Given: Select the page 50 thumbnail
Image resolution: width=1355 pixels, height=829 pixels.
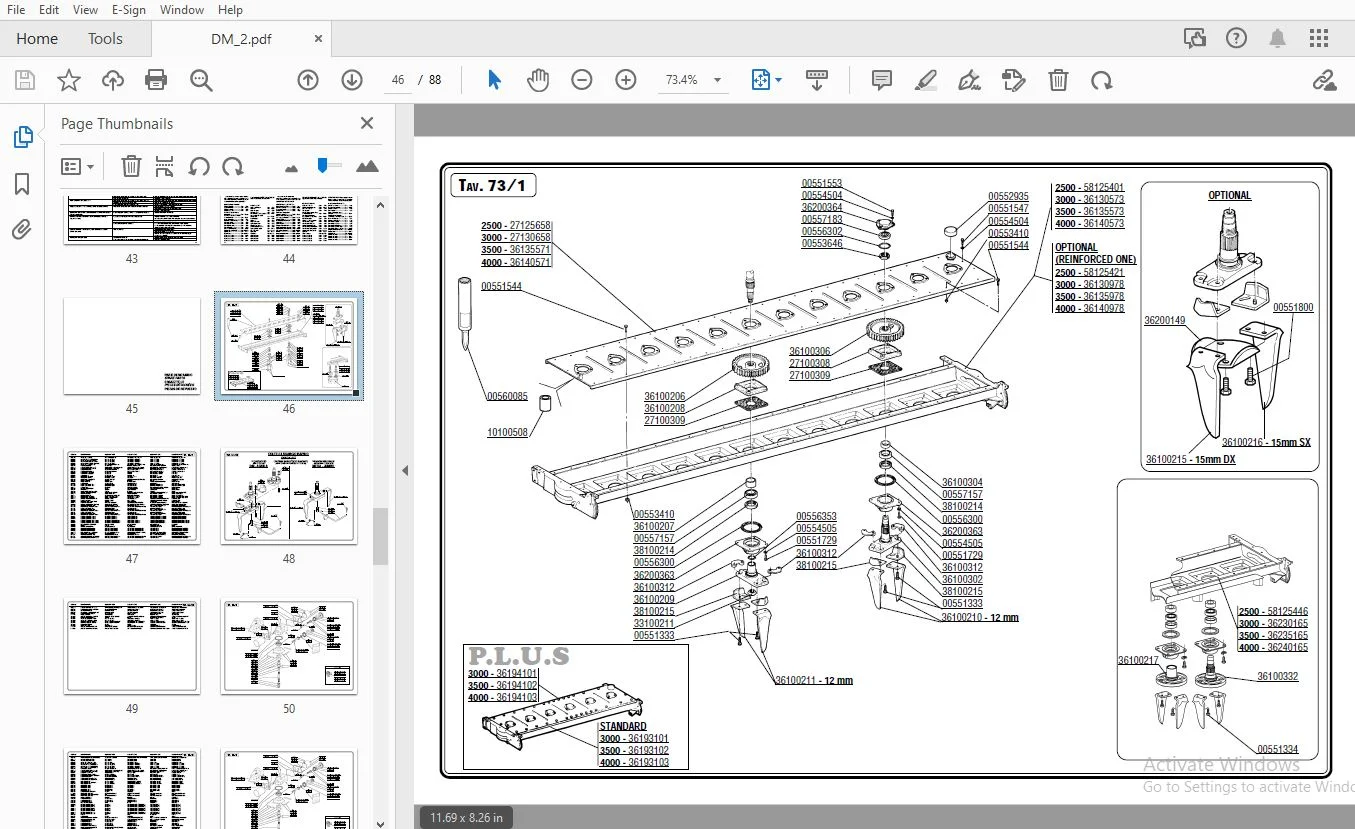Looking at the screenshot, I should 289,646.
